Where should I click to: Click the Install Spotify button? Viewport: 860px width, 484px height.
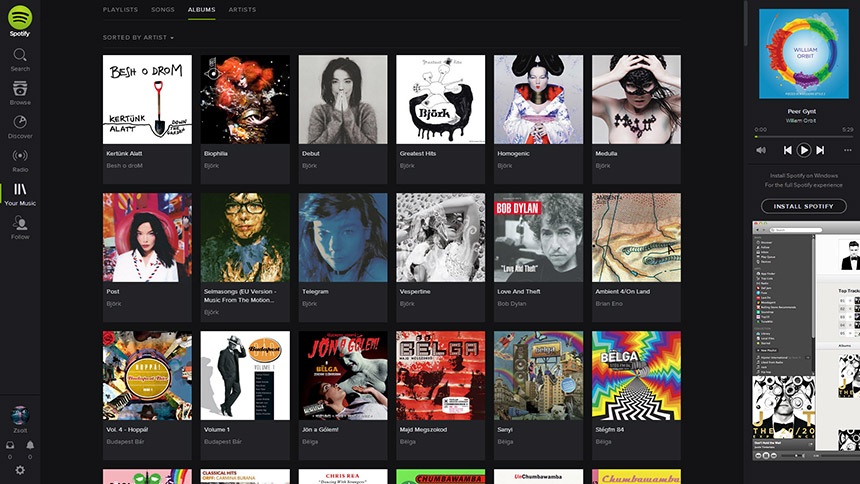(804, 206)
